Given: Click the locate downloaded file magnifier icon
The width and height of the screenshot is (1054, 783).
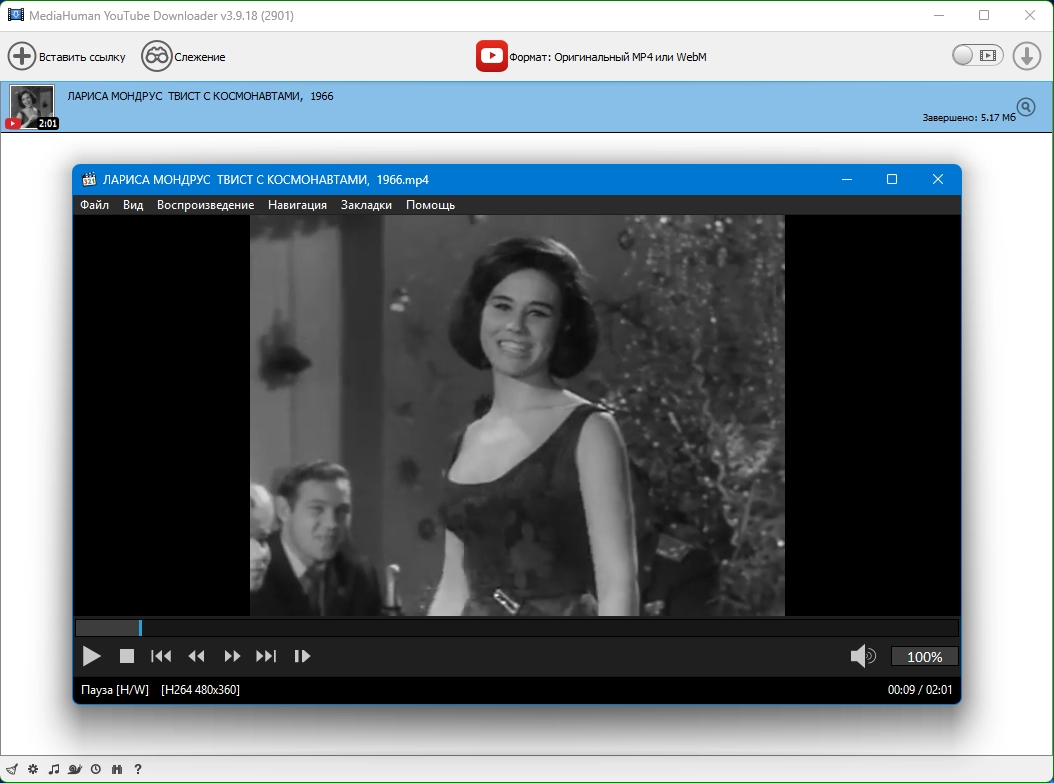Looking at the screenshot, I should 1026,107.
